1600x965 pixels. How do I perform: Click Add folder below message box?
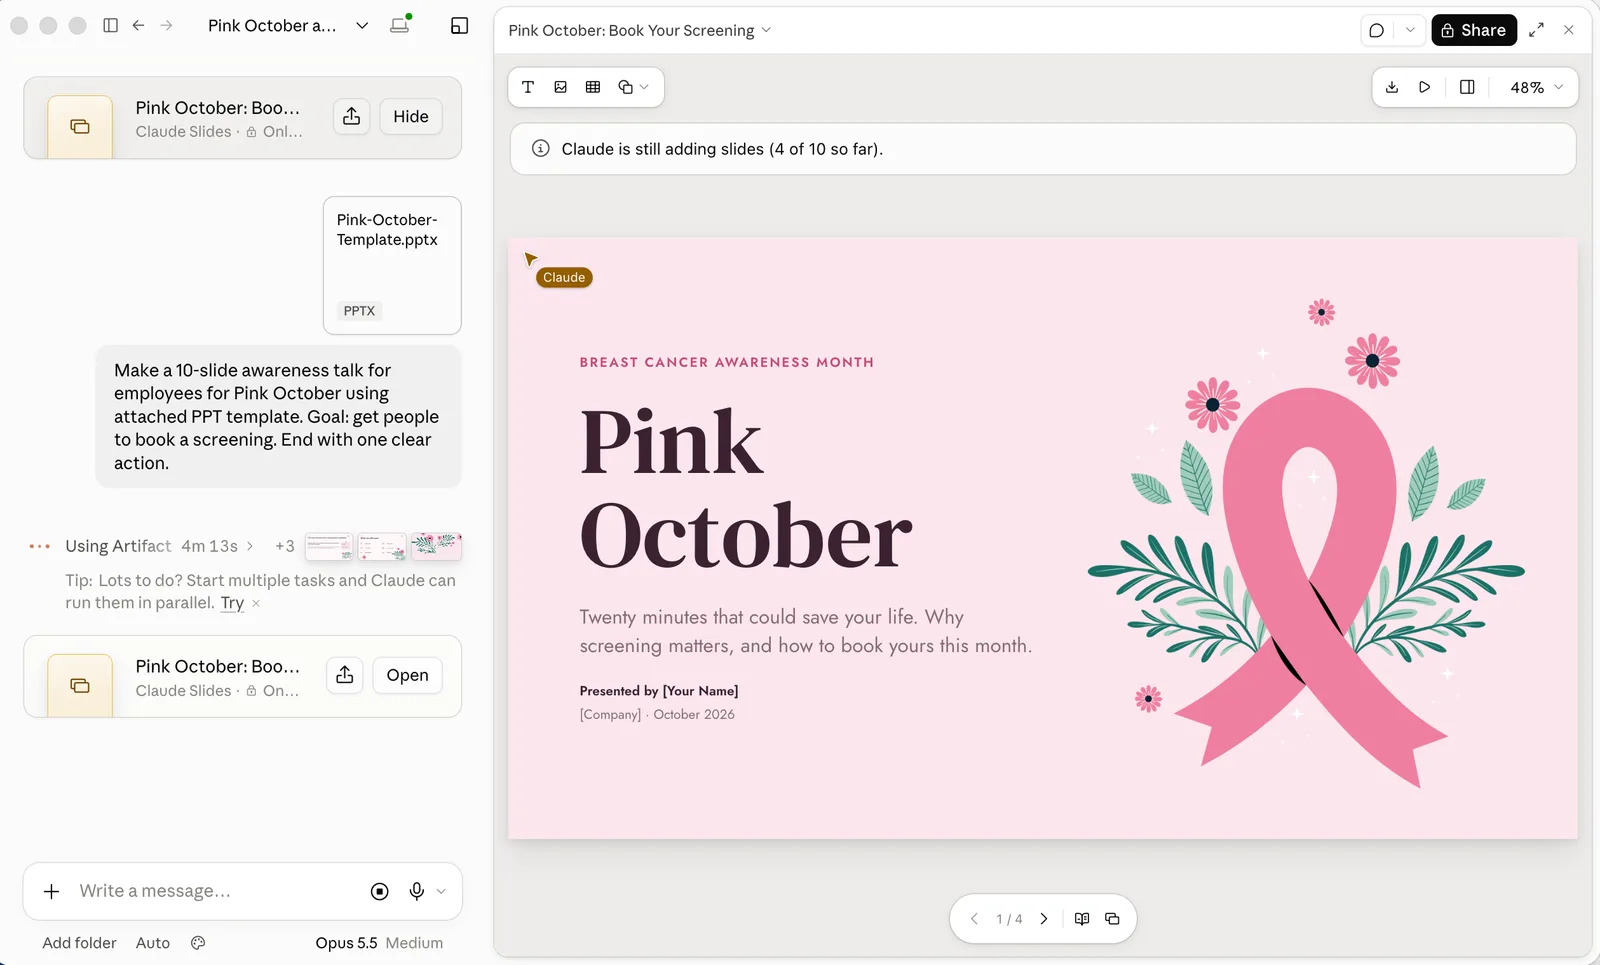[79, 943]
